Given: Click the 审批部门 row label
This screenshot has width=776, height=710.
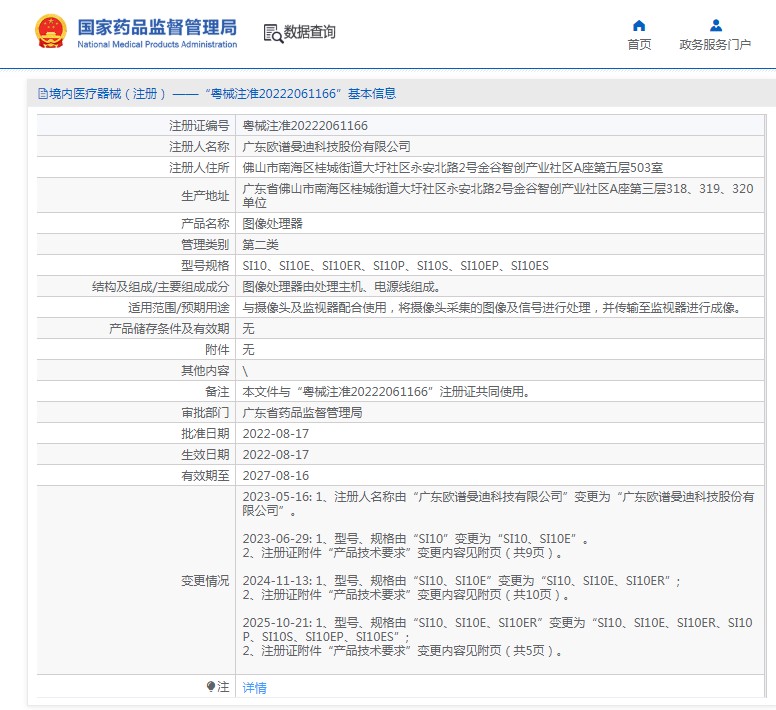Looking at the screenshot, I should pos(205,413).
